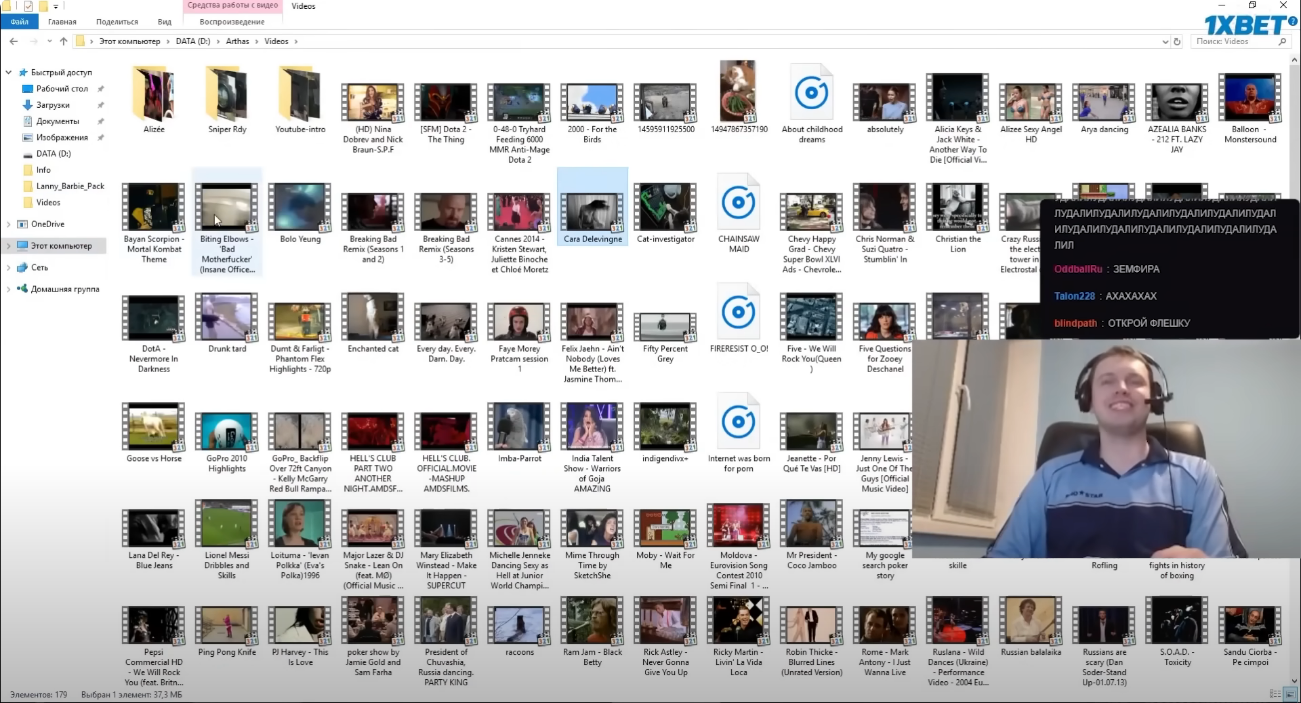
Task: Select Ping Pong Knife video thumbnail
Action: coord(226,621)
